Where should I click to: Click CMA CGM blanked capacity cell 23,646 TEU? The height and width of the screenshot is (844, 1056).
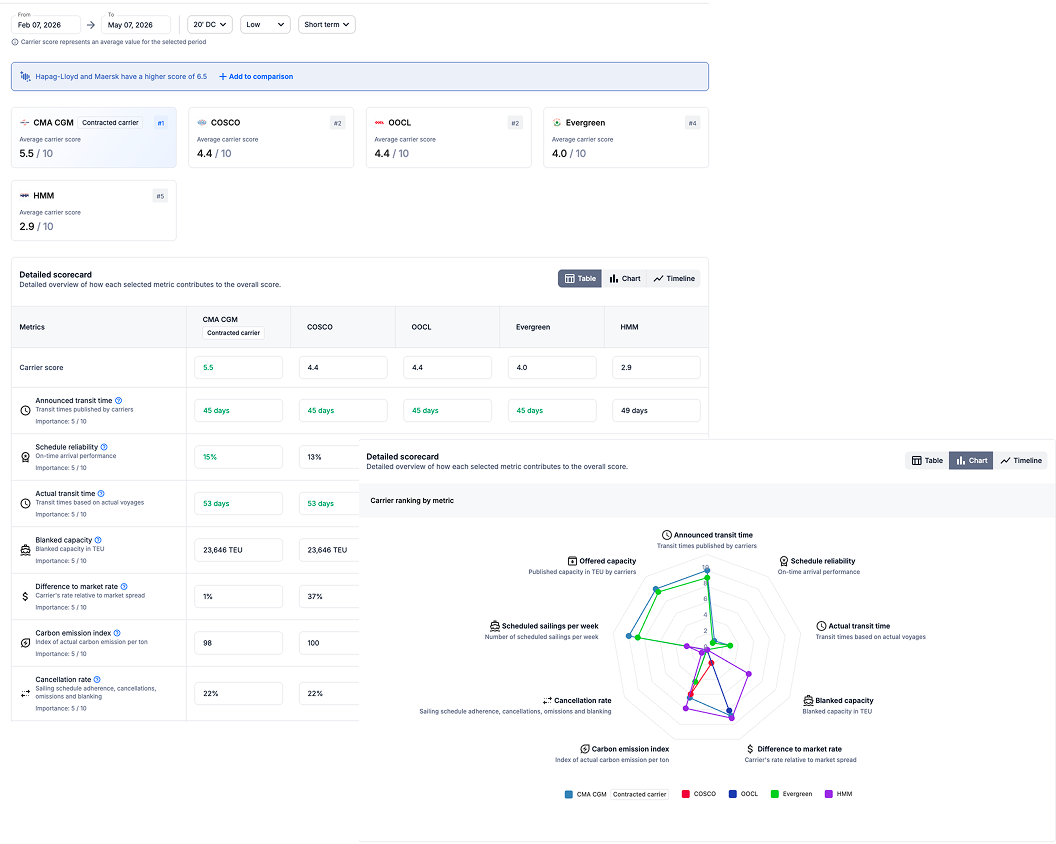click(238, 550)
